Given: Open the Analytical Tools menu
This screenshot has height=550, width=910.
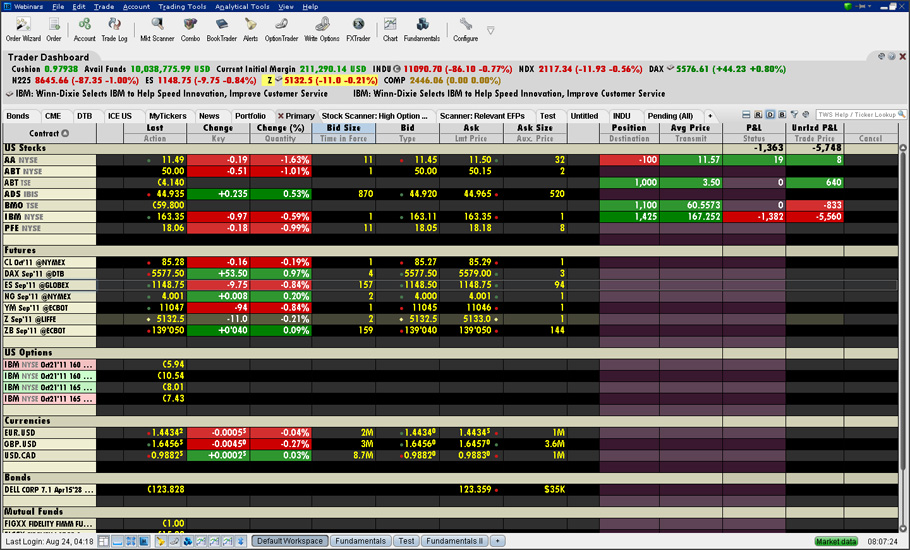Looking at the screenshot, I should pyautogui.click(x=242, y=6).
